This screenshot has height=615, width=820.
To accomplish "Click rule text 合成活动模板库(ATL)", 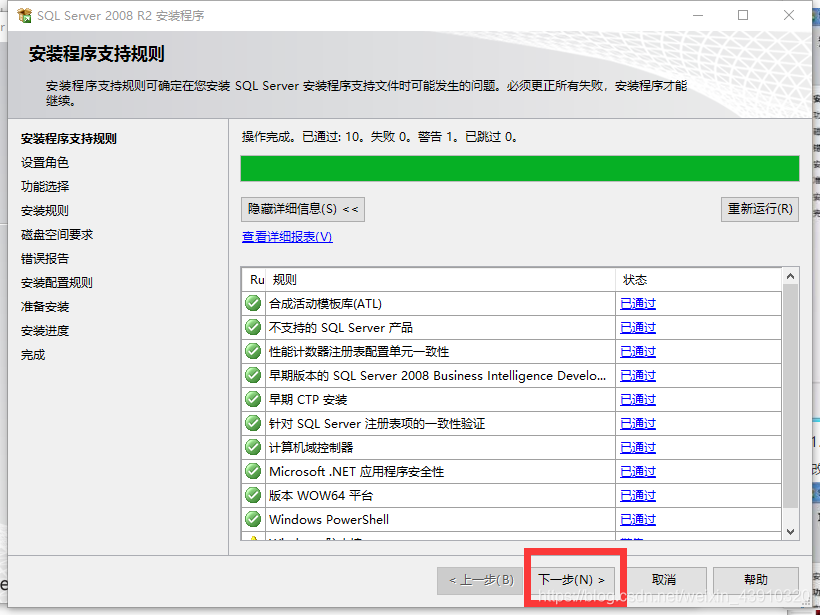I will click(325, 304).
